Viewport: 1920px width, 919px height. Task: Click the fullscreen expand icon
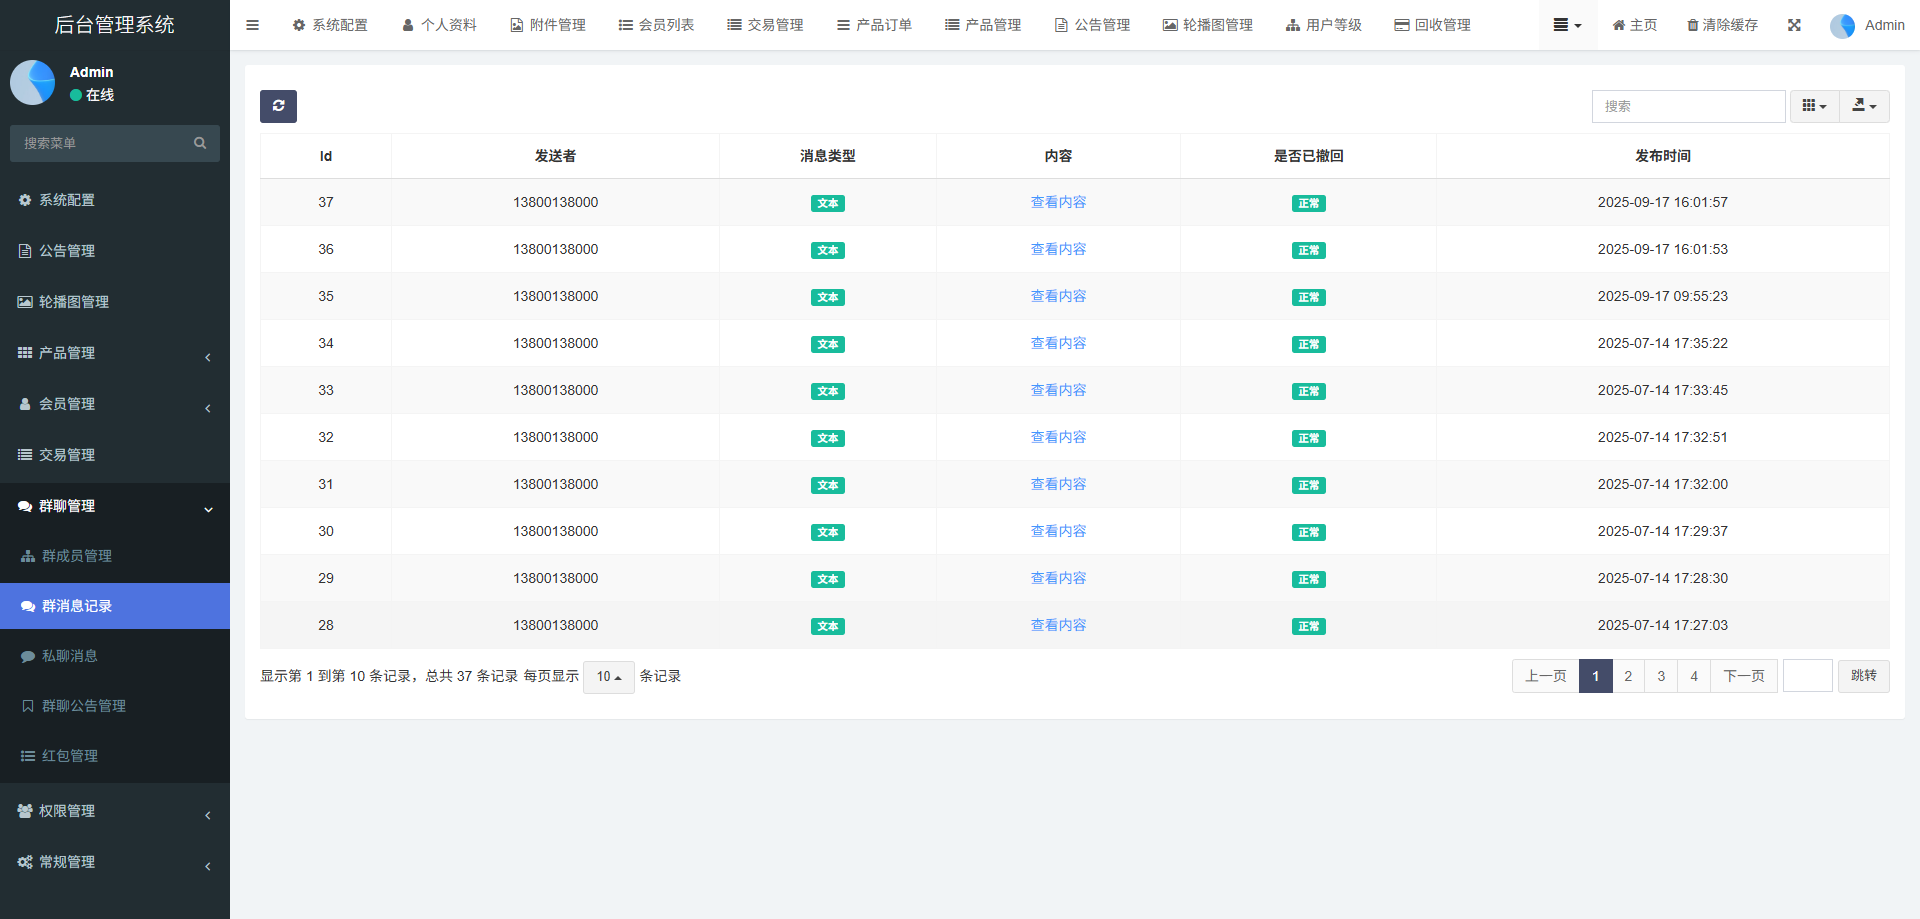point(1794,25)
